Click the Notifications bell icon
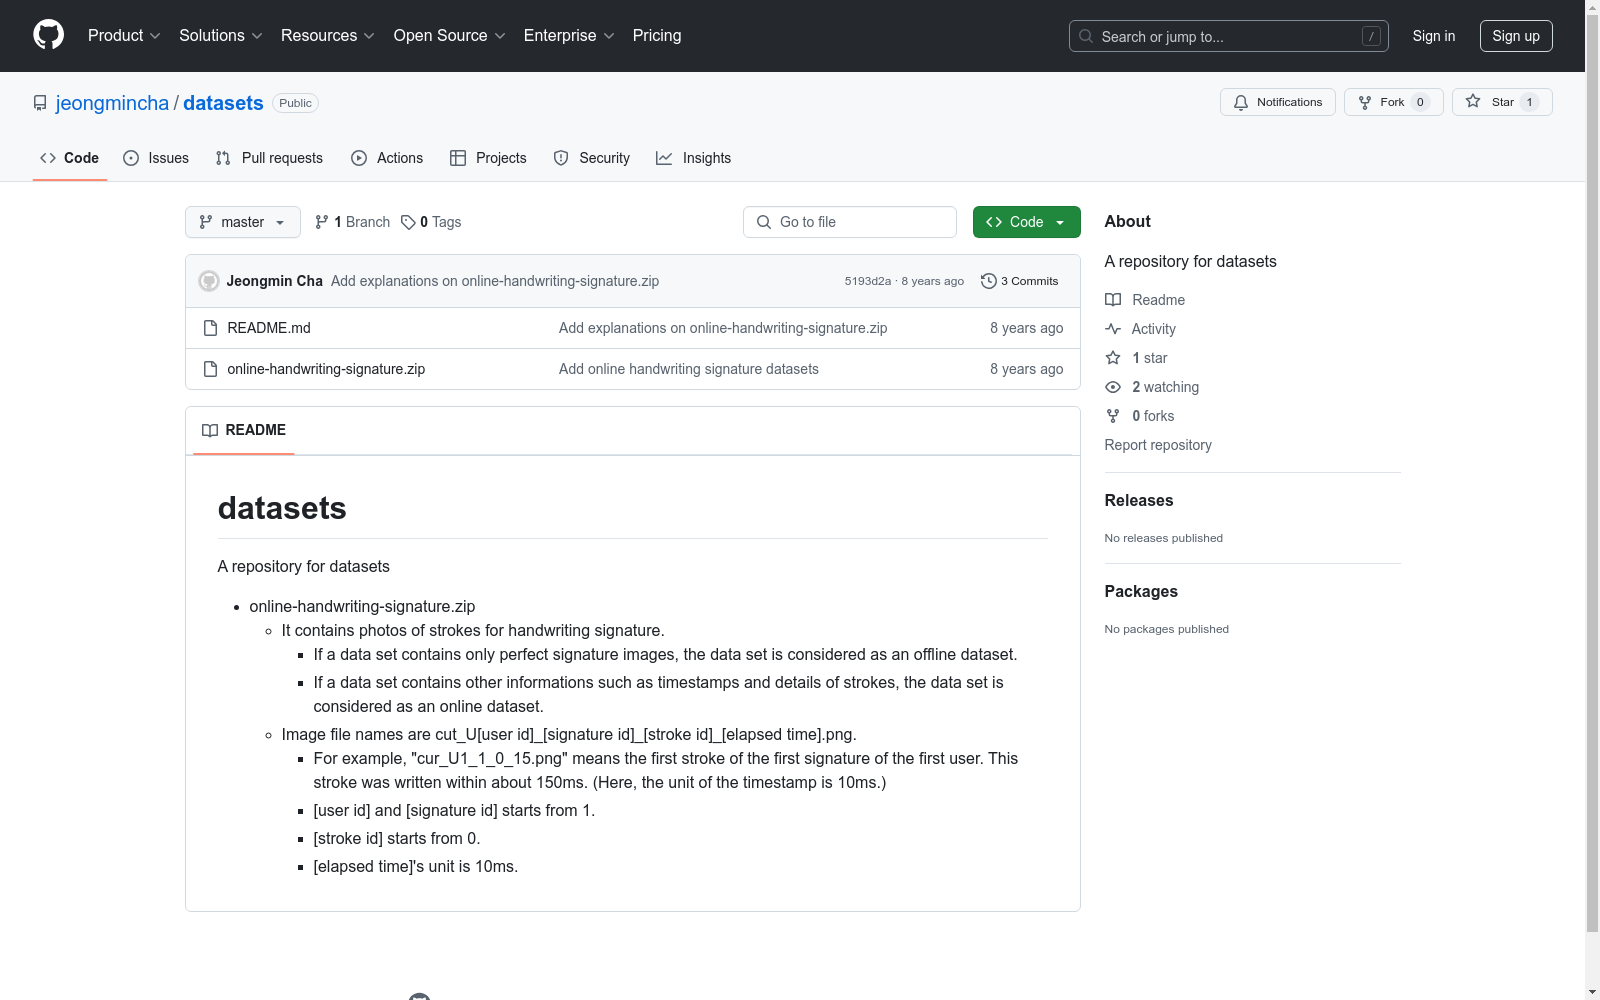Image resolution: width=1600 pixels, height=1000 pixels. (x=1241, y=102)
